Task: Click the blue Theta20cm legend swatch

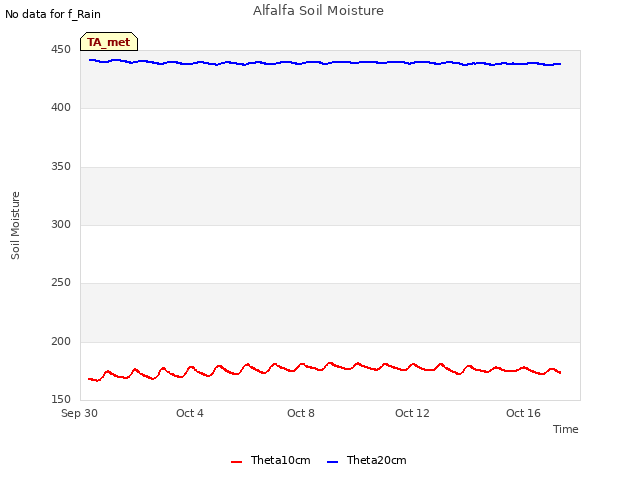Action: point(333,462)
